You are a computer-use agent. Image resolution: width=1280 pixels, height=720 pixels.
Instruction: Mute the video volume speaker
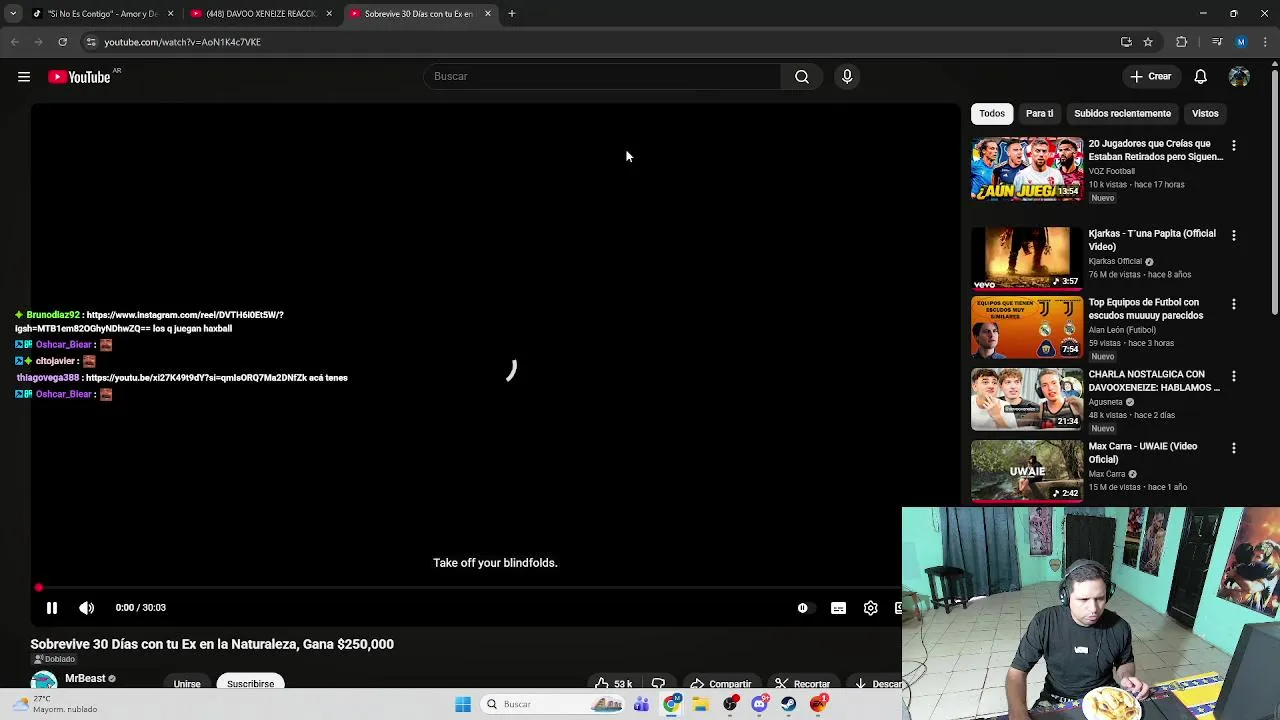click(87, 608)
